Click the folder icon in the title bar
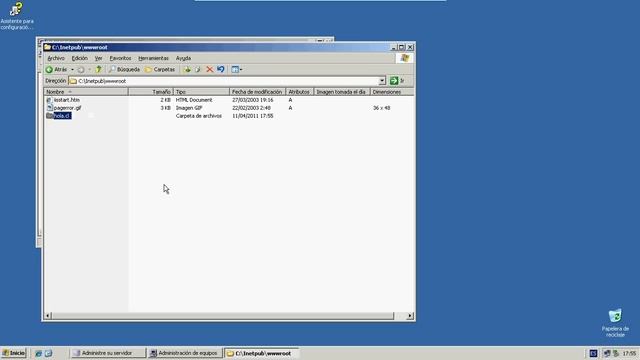This screenshot has height=360, width=640. [47, 47]
